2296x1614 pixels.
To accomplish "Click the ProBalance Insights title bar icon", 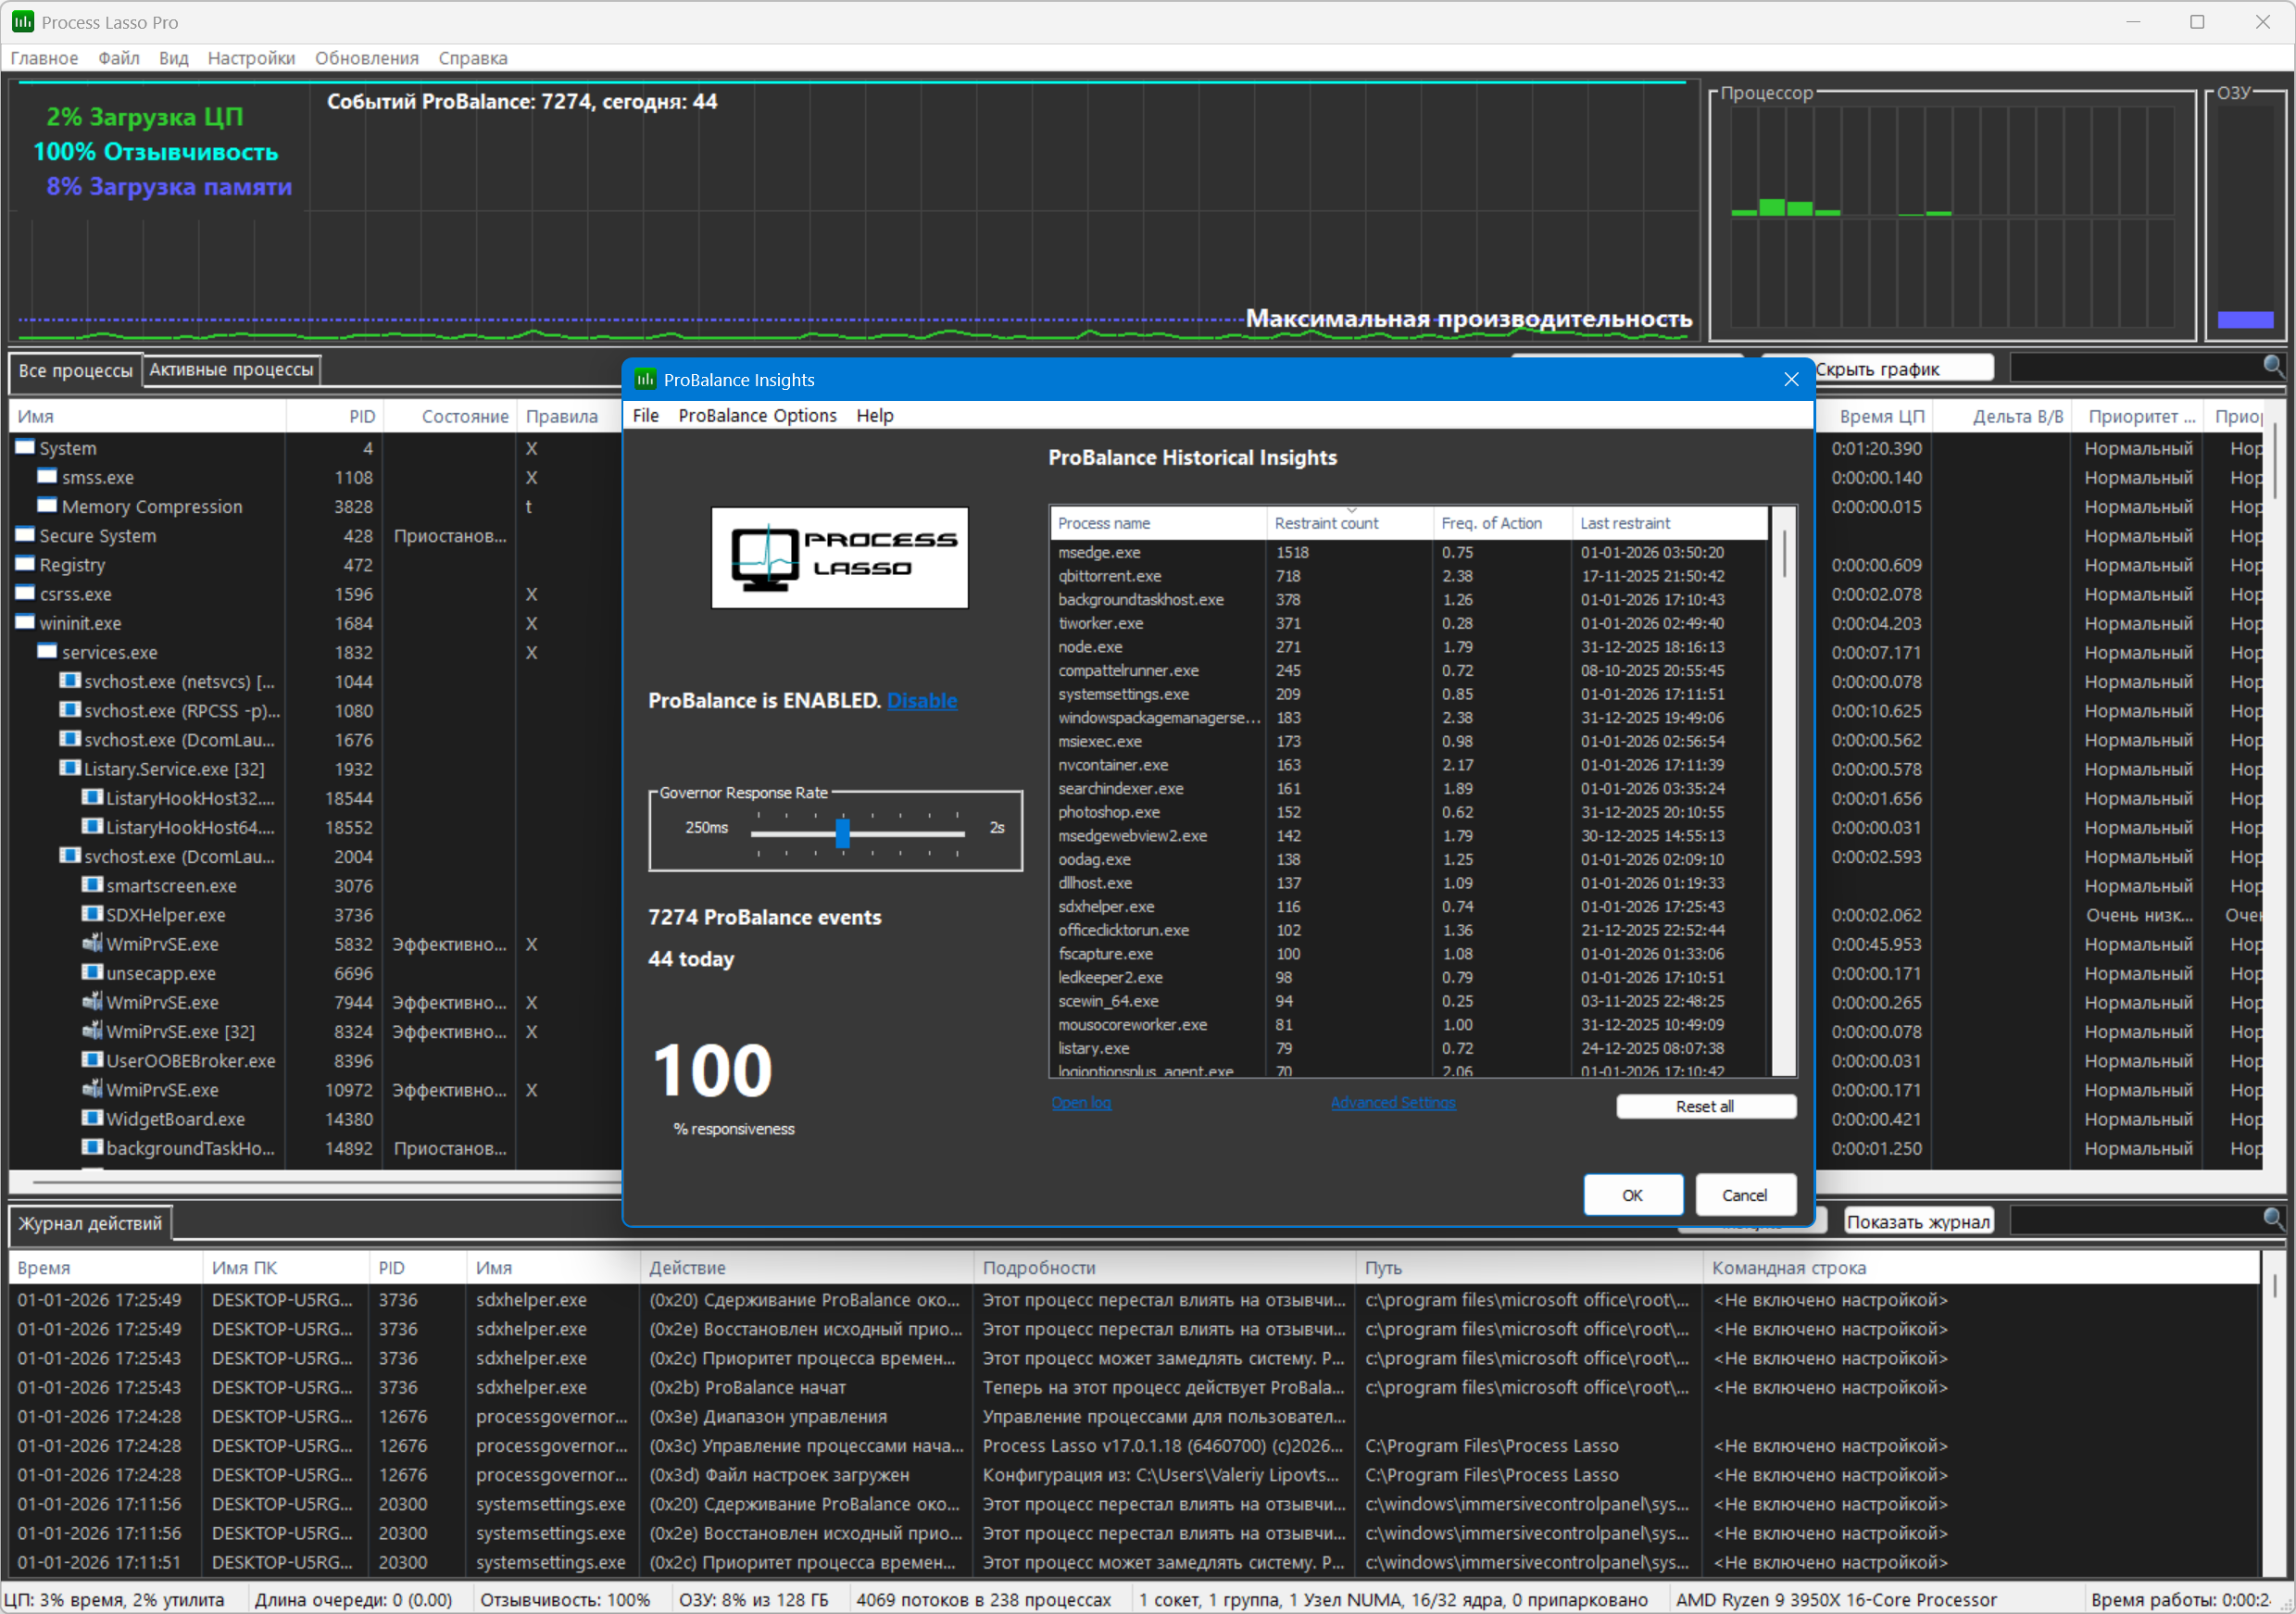I will tap(645, 379).
